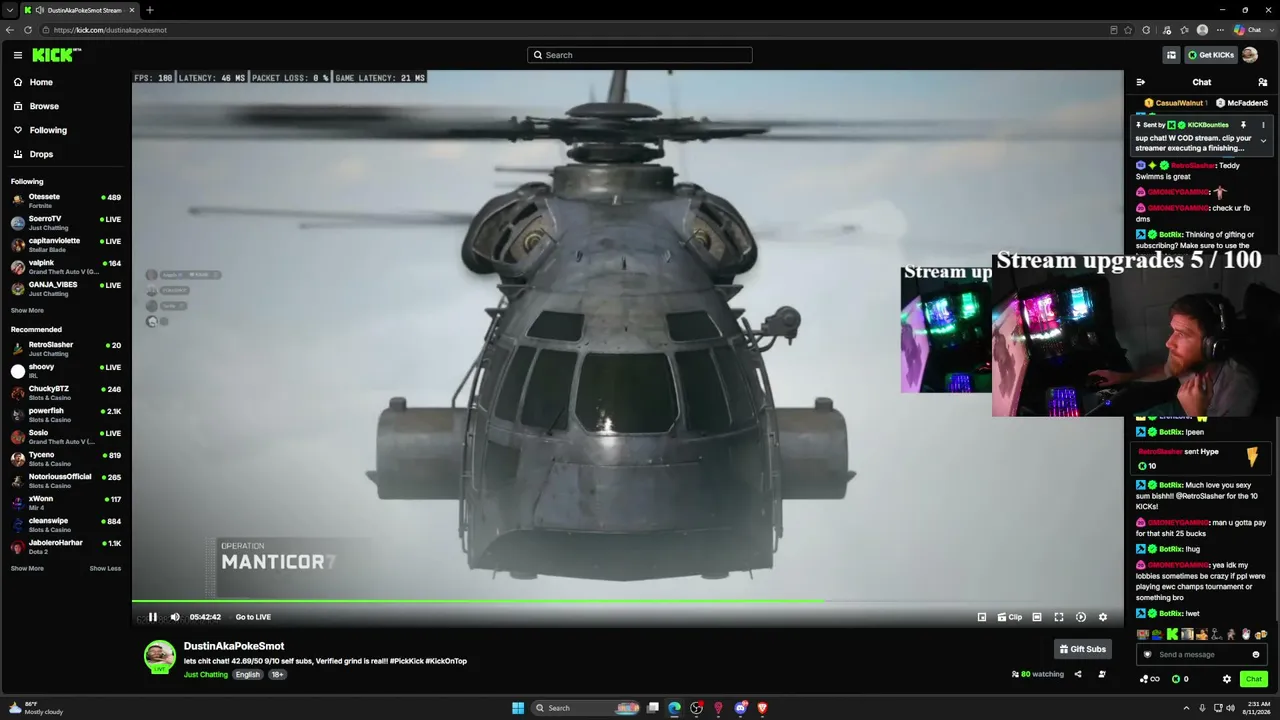Image resolution: width=1280 pixels, height=720 pixels.
Task: Collapse the chat panel
Action: [x=1141, y=82]
